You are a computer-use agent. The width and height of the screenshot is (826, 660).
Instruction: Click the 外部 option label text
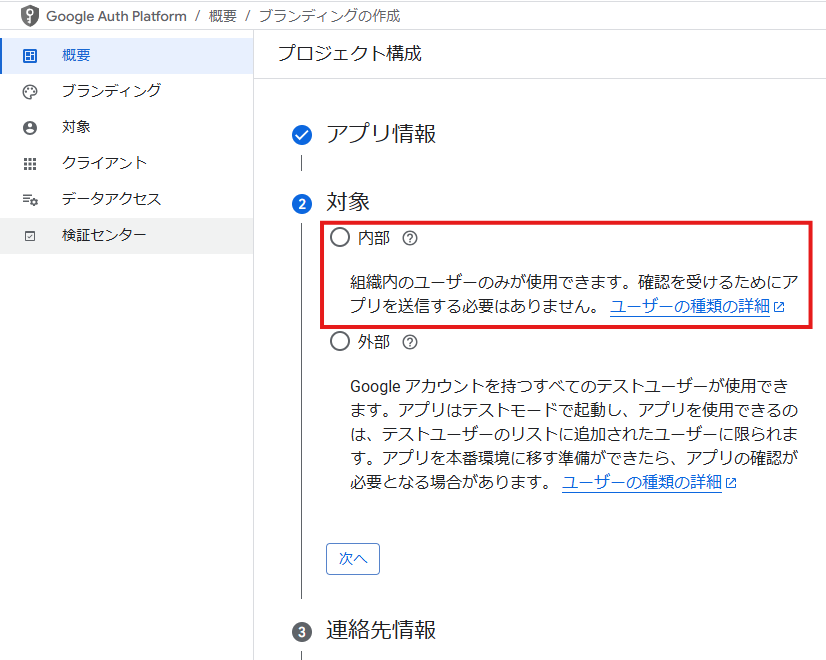(x=373, y=342)
